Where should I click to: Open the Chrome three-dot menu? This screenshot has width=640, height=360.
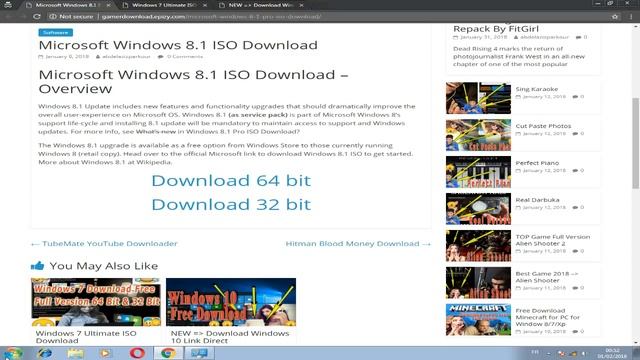coord(631,17)
